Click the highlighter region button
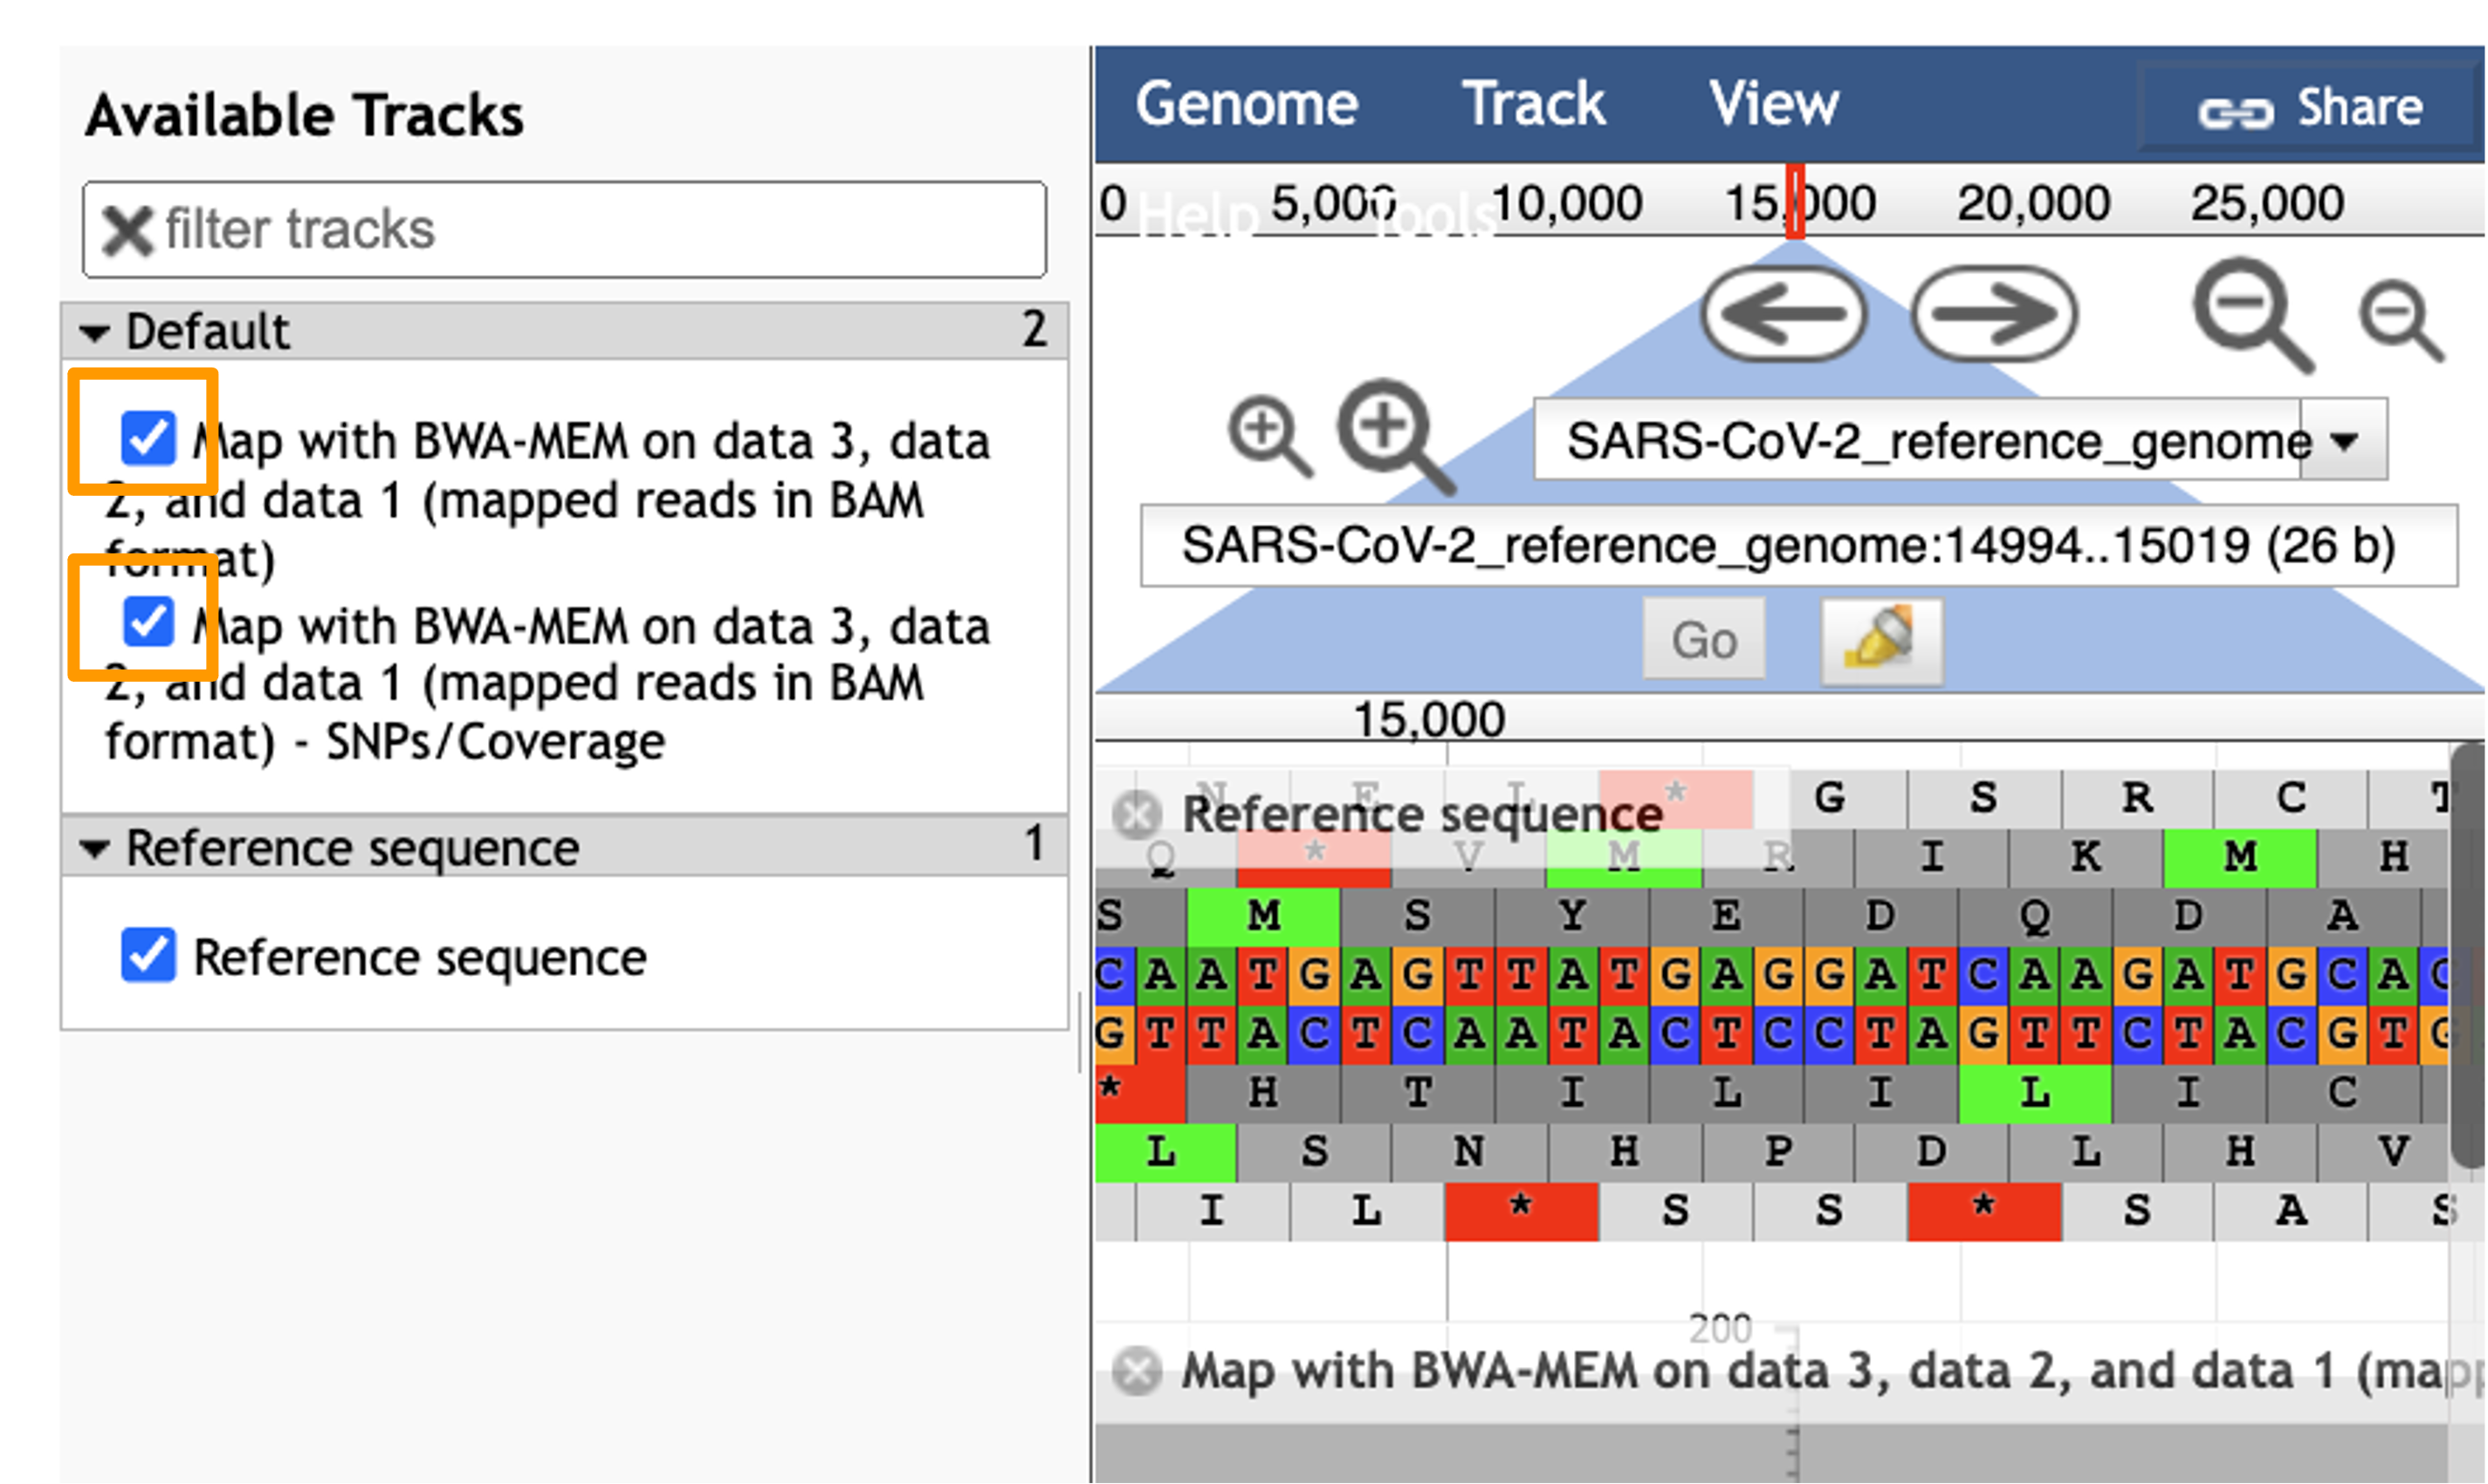 tap(1882, 641)
